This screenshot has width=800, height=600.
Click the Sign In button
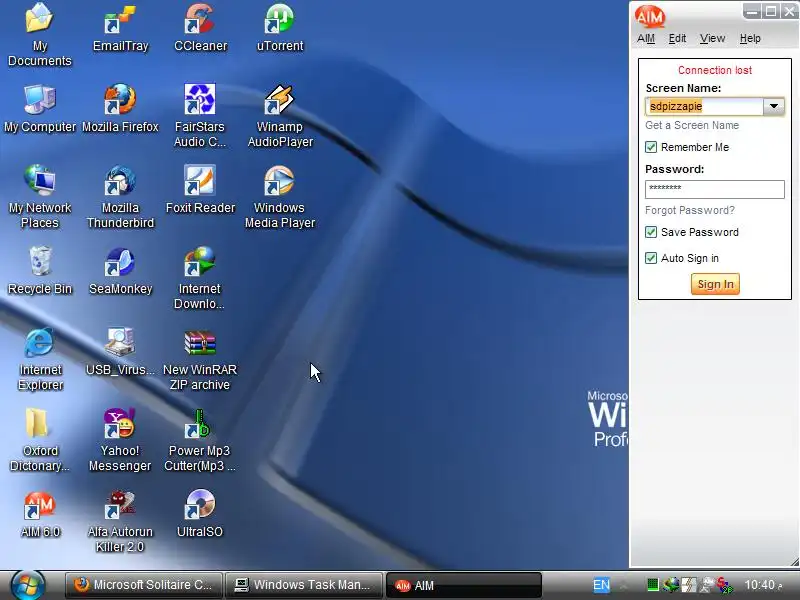coord(715,284)
